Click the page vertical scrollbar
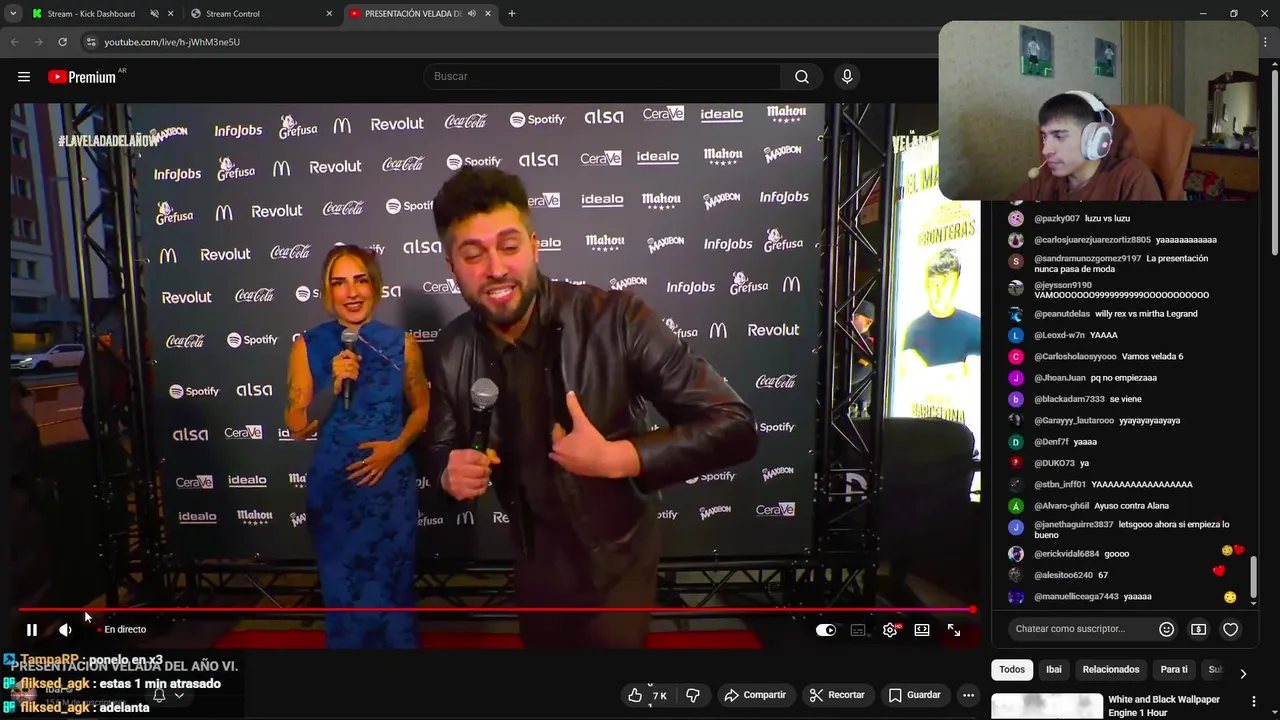This screenshot has height=720, width=1280. click(x=1274, y=160)
